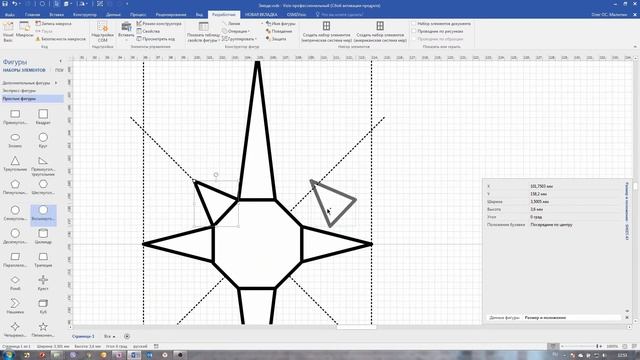Open control Свойства
The image size is (640, 360).
[x=148, y=31]
